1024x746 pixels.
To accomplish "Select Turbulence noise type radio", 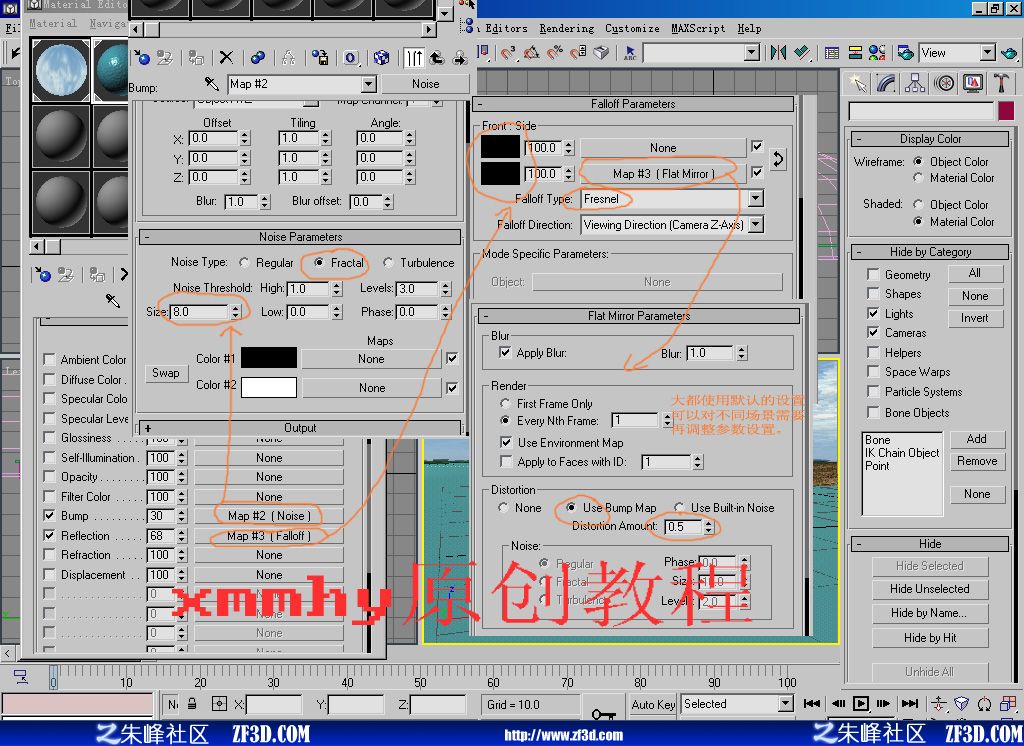I will pyautogui.click(x=388, y=263).
